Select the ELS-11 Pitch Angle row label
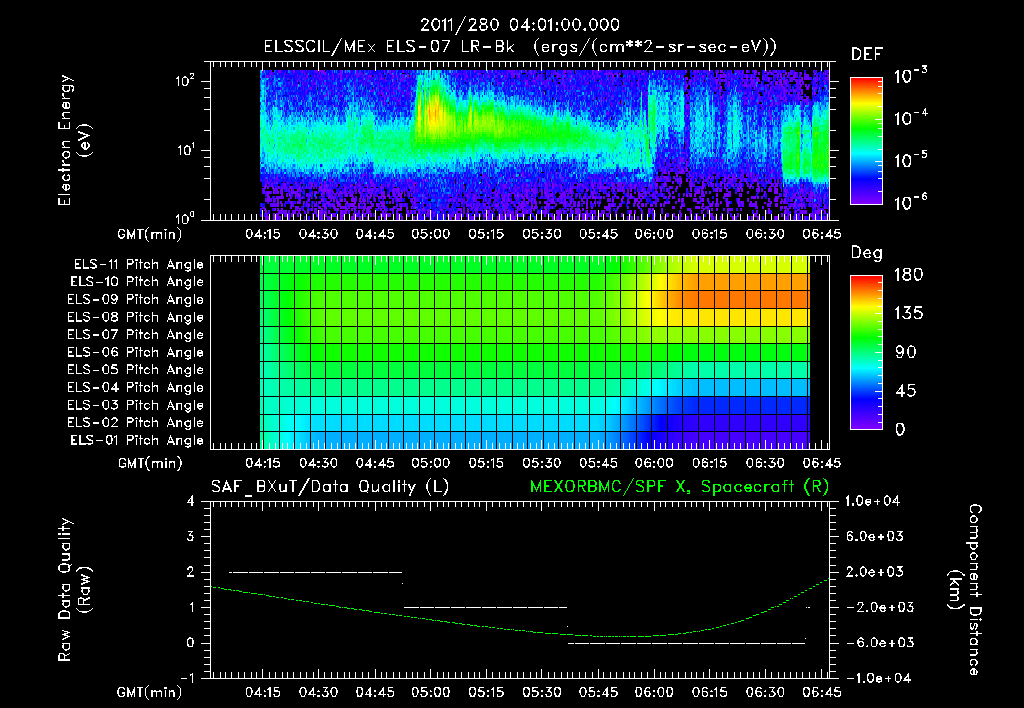This screenshot has height=708, width=1024. click(138, 265)
